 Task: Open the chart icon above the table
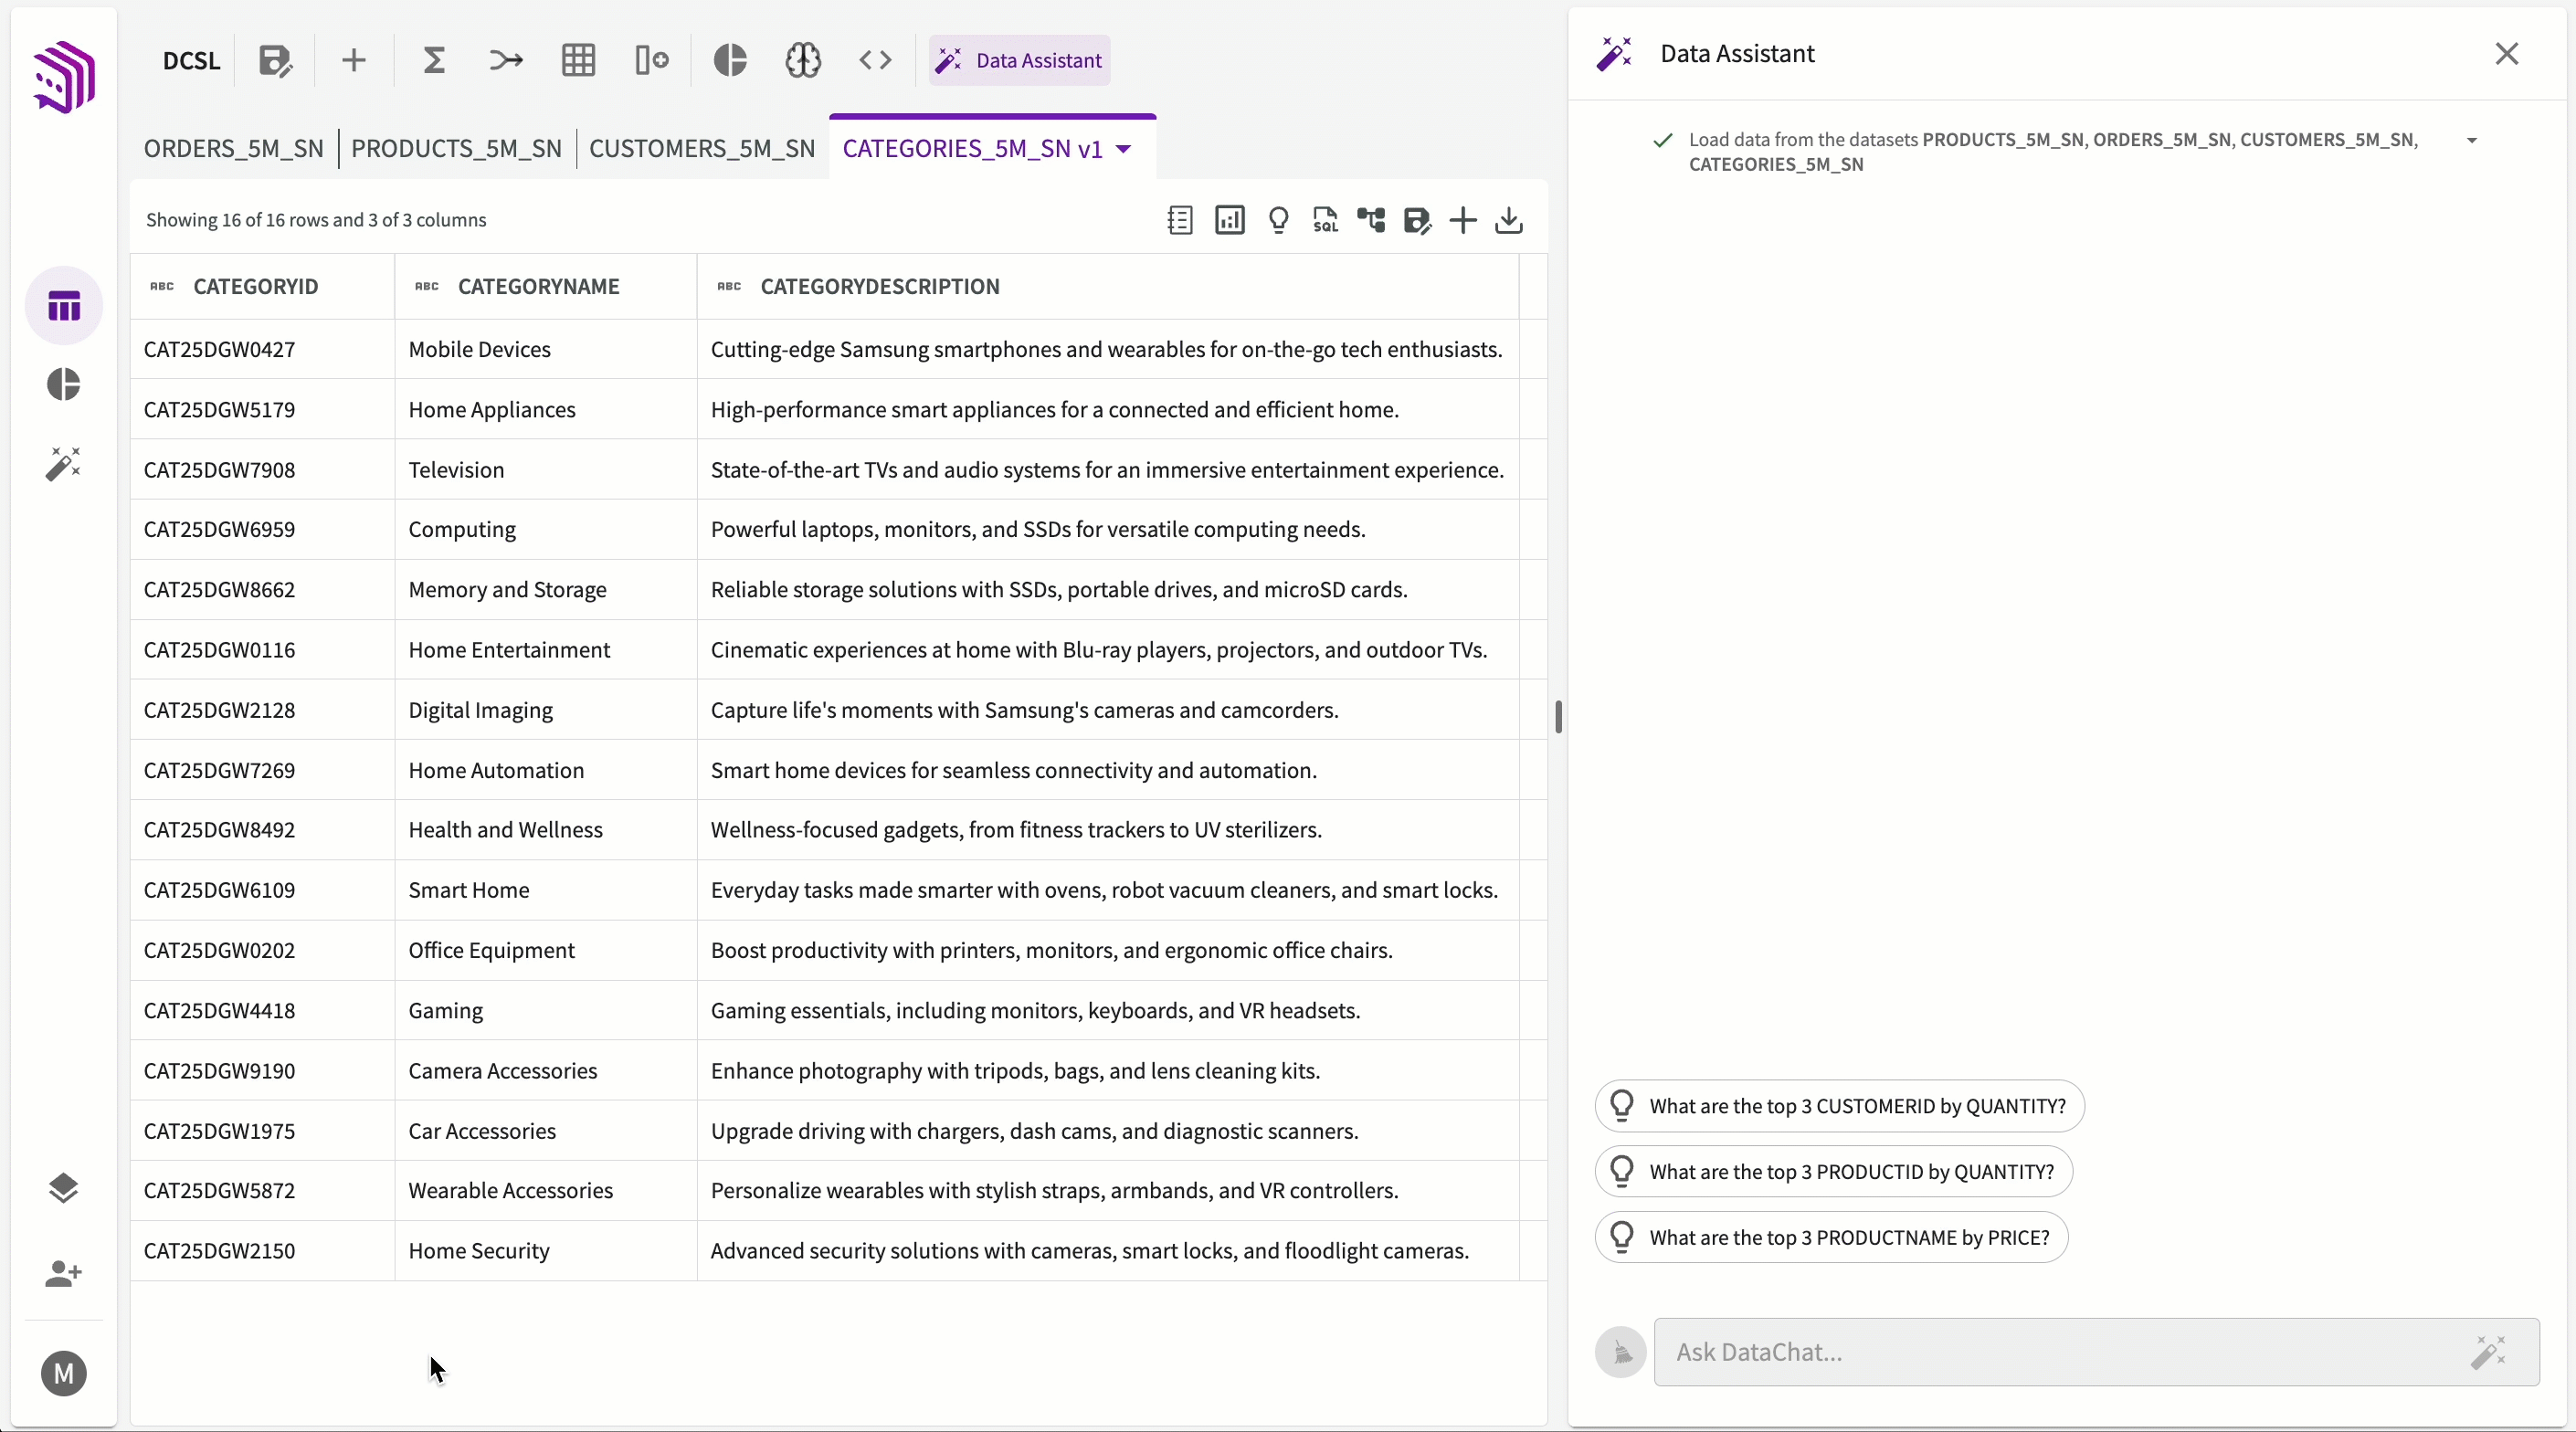[1229, 220]
